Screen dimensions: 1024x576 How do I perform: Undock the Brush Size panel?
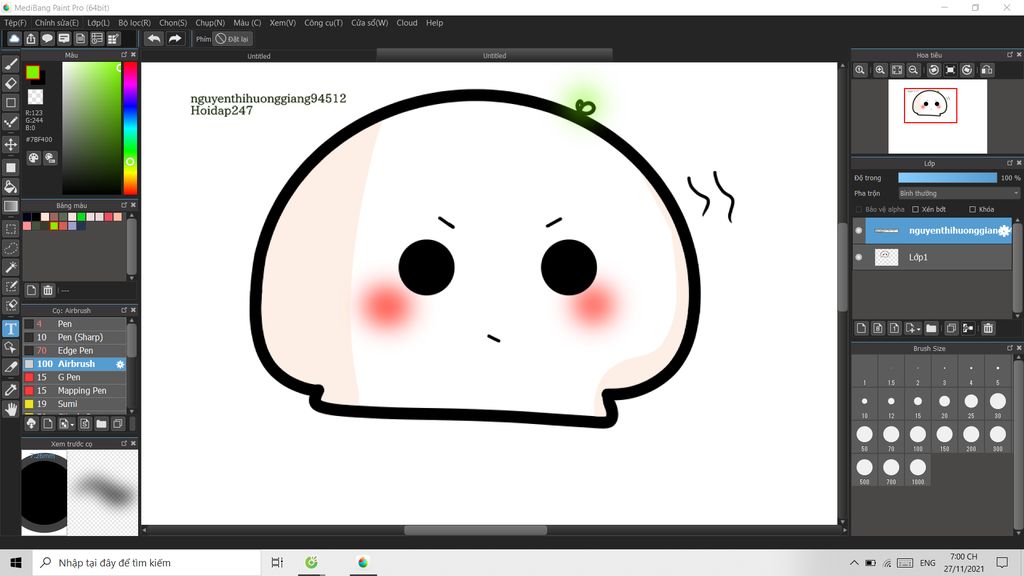(1010, 348)
